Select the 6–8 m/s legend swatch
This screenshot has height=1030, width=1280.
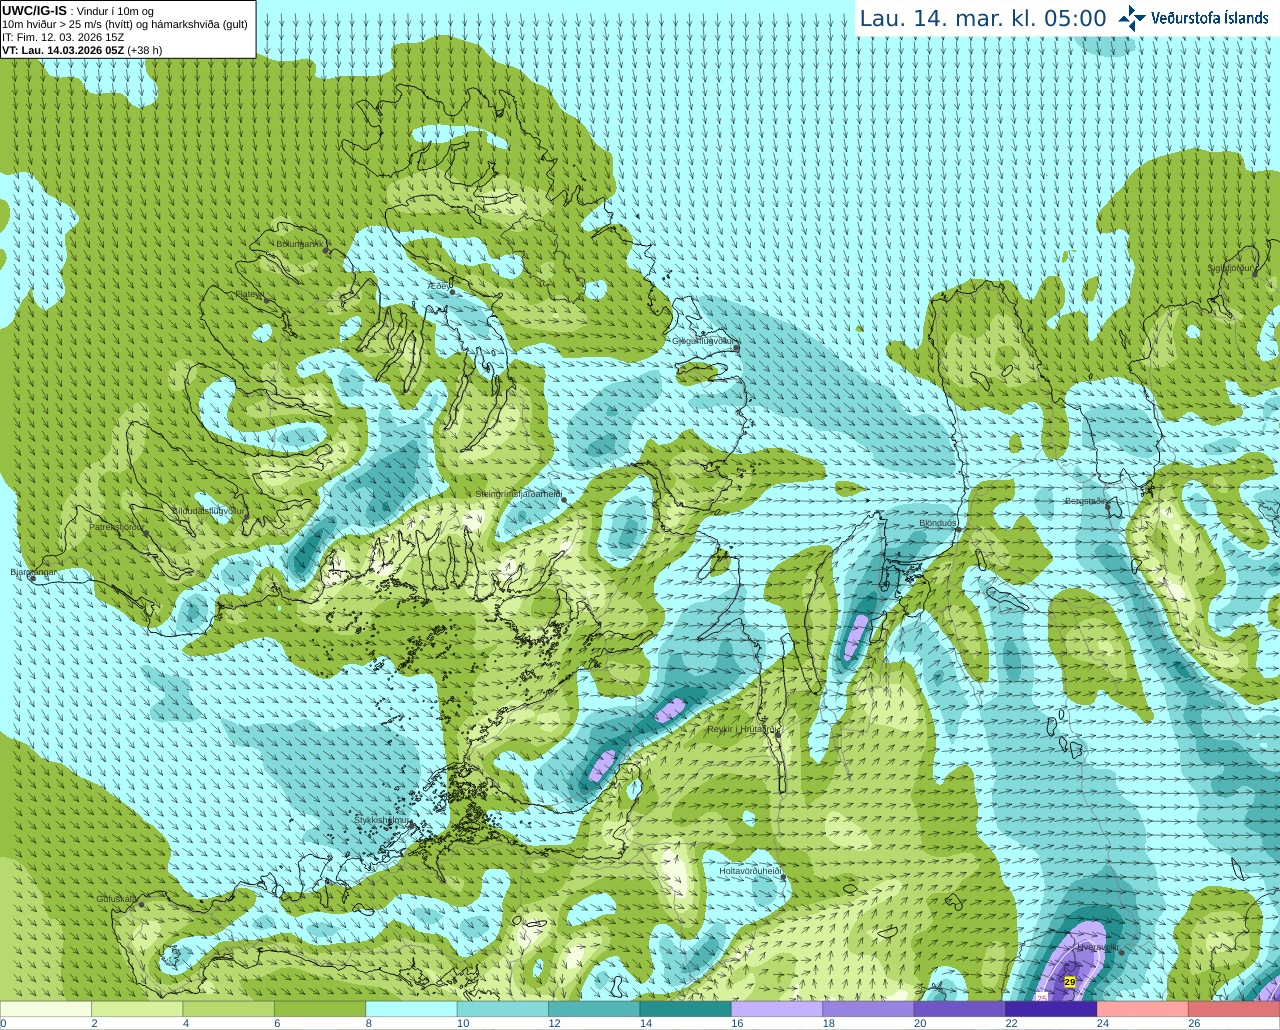(320, 1008)
